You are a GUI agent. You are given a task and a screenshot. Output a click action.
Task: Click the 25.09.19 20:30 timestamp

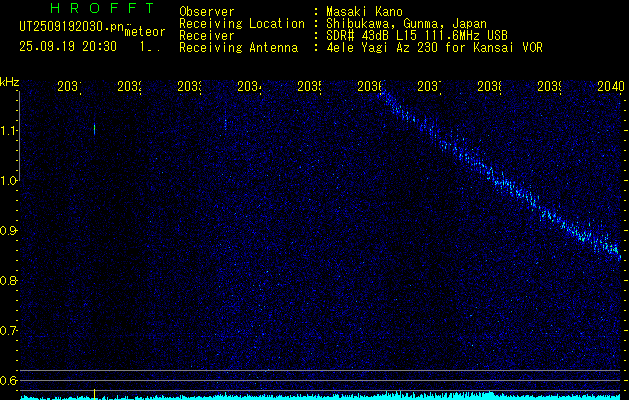click(68, 46)
